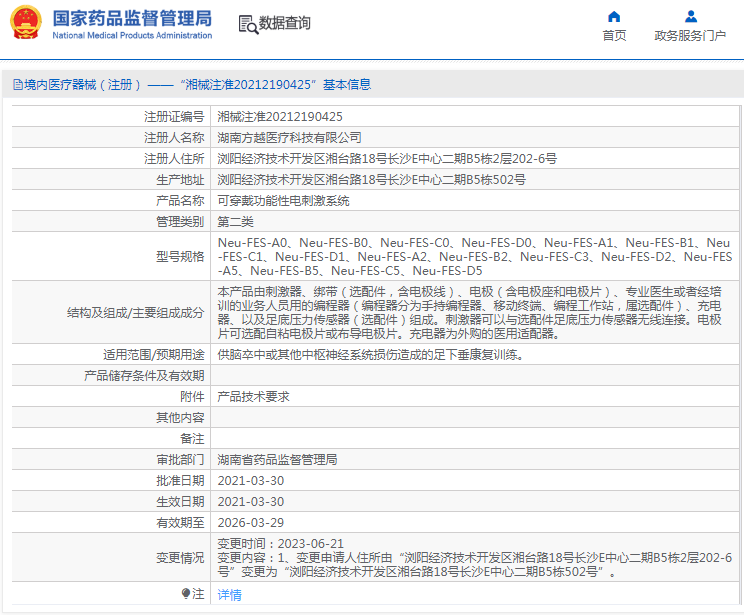Select 湖南方越医疗科技有限公司 registrant name
This screenshot has width=744, height=615.
point(289,138)
